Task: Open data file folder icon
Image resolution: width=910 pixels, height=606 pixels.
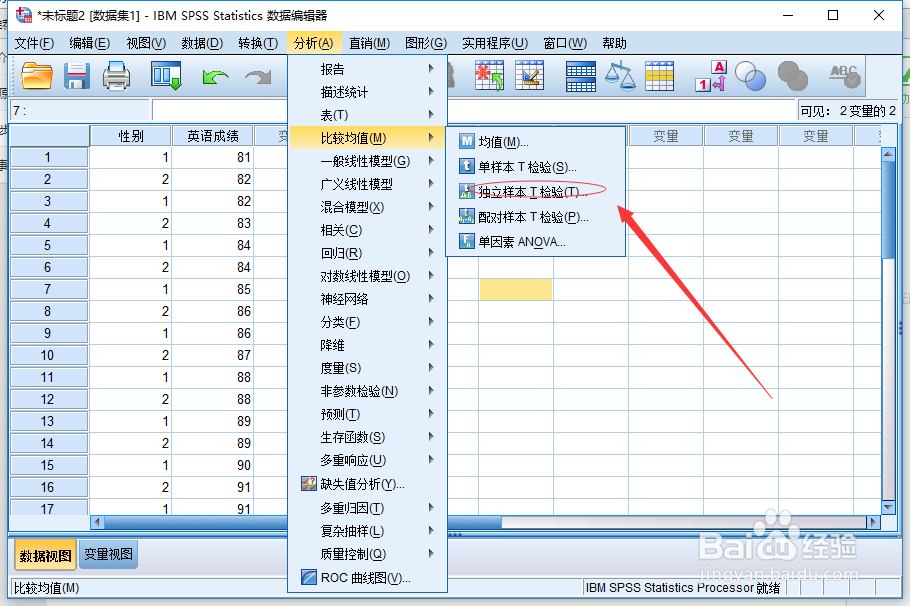Action: point(37,76)
